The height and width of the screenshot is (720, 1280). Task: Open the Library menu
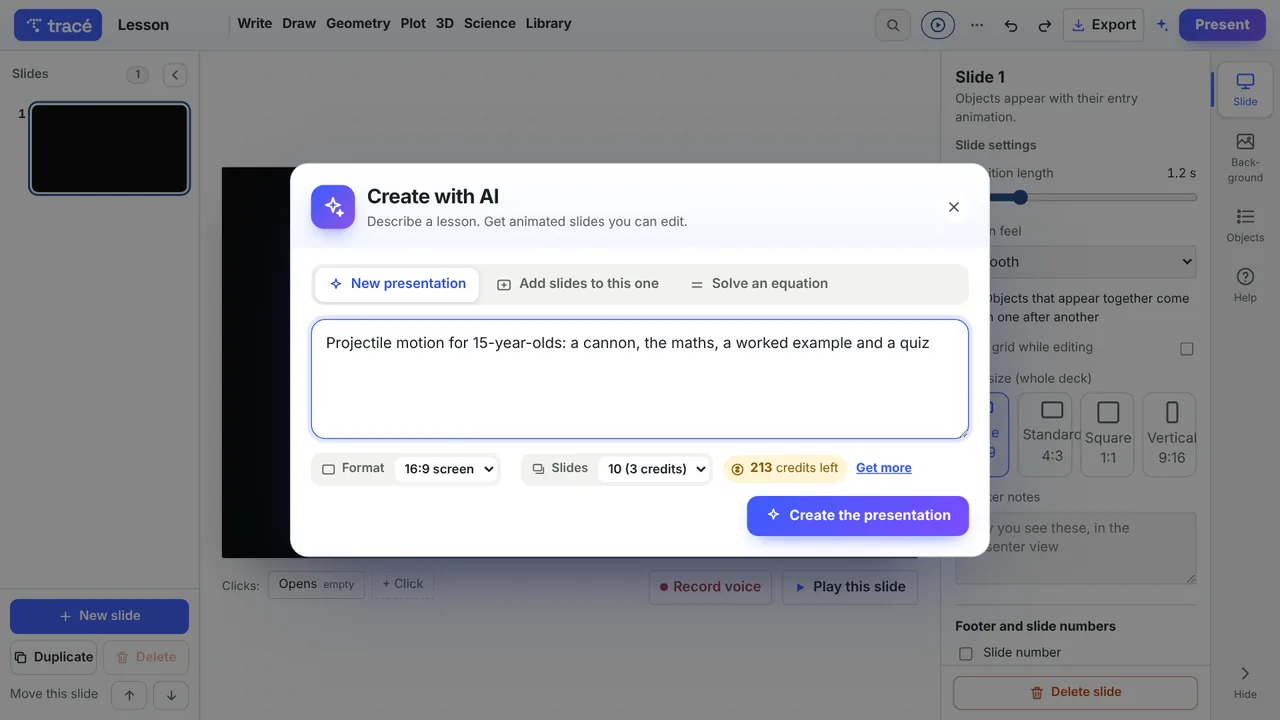point(548,23)
